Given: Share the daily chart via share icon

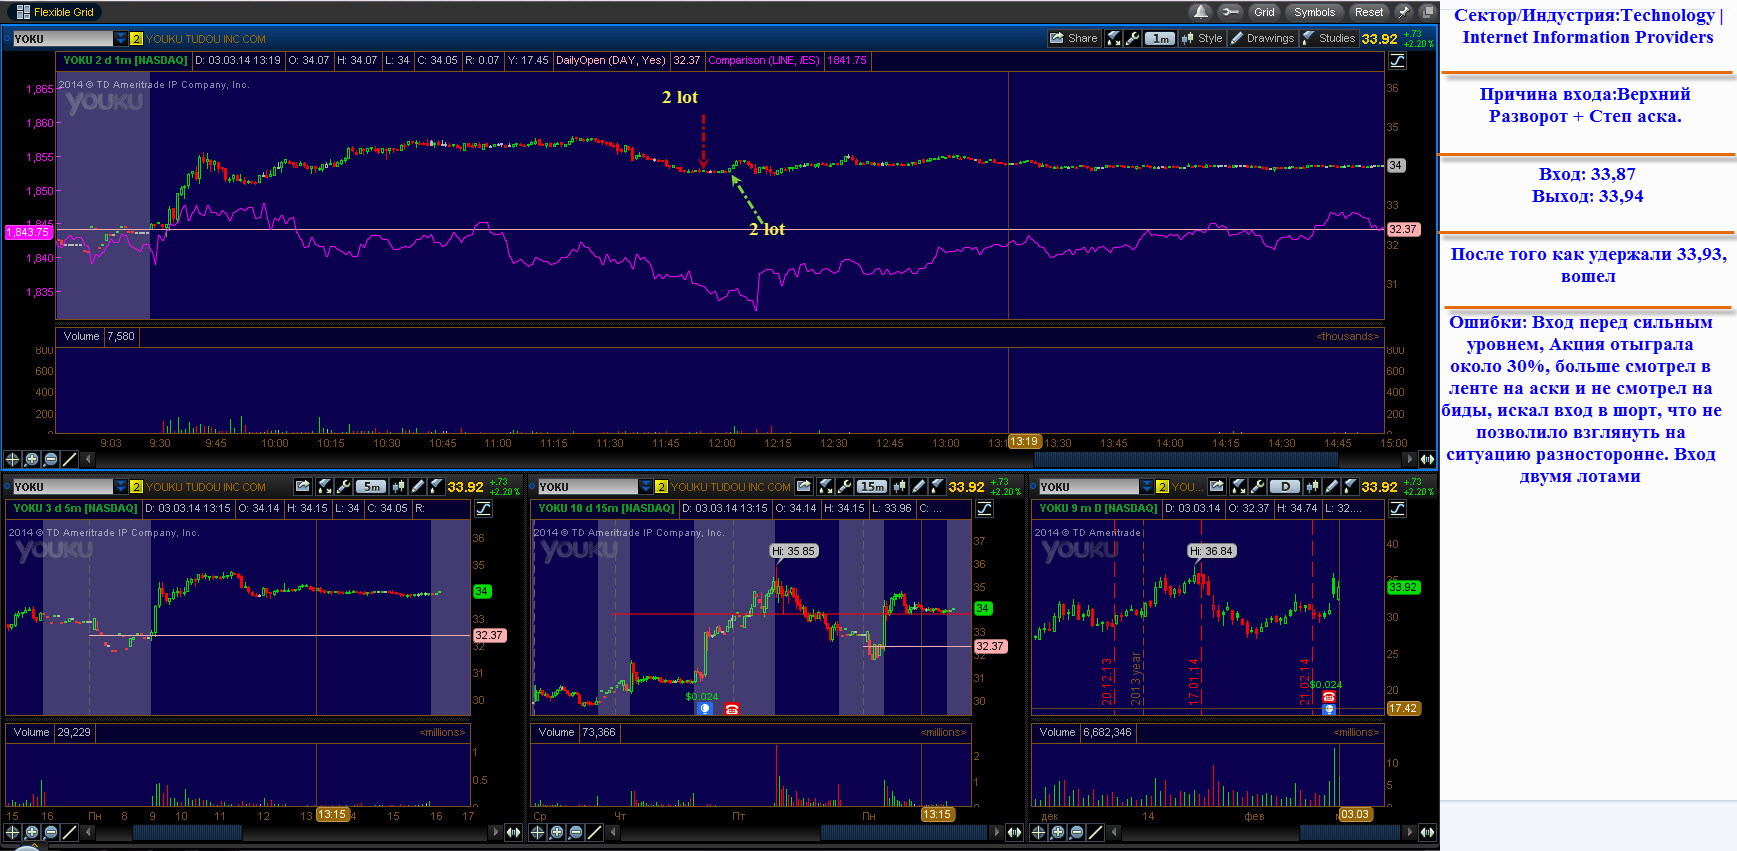Looking at the screenshot, I should pos(1217,486).
